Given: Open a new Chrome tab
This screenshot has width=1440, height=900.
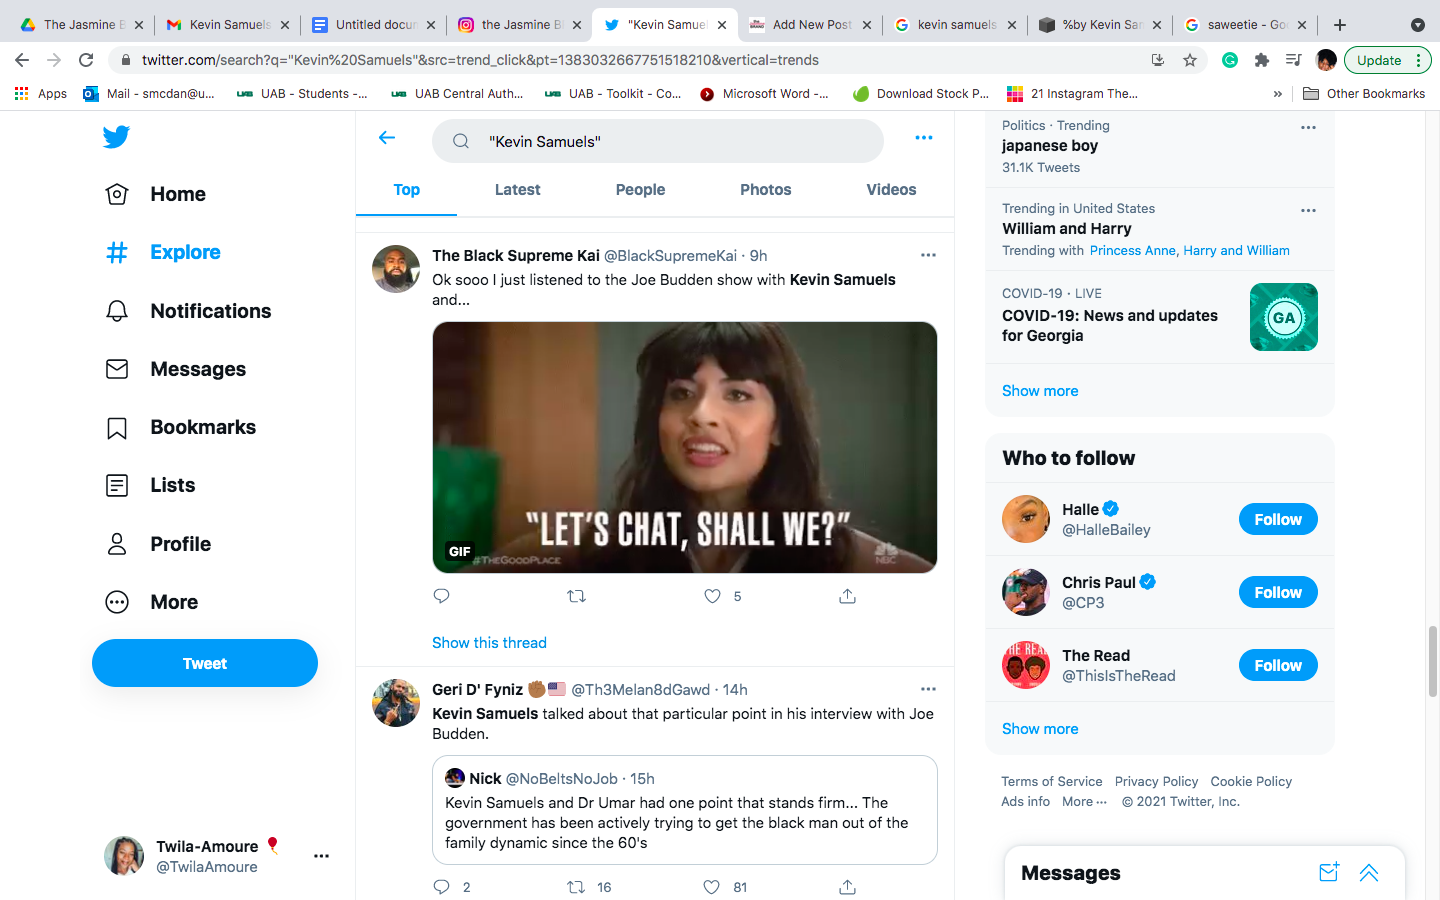Looking at the screenshot, I should tap(1340, 25).
